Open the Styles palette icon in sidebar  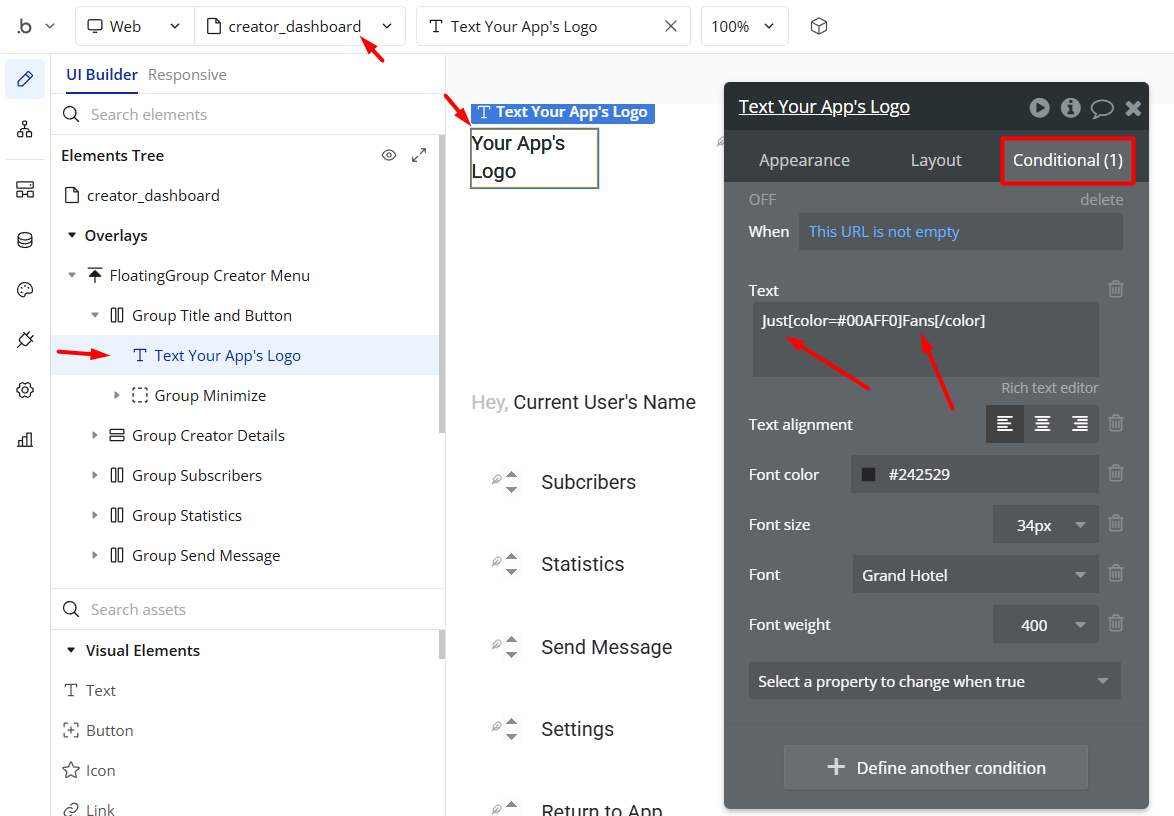tap(25, 290)
